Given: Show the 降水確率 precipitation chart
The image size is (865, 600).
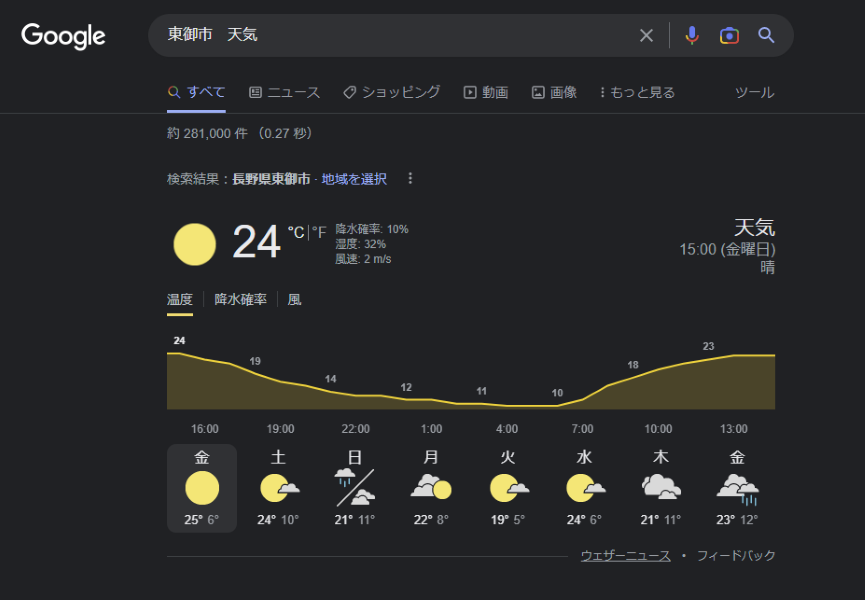Looking at the screenshot, I should [x=240, y=299].
